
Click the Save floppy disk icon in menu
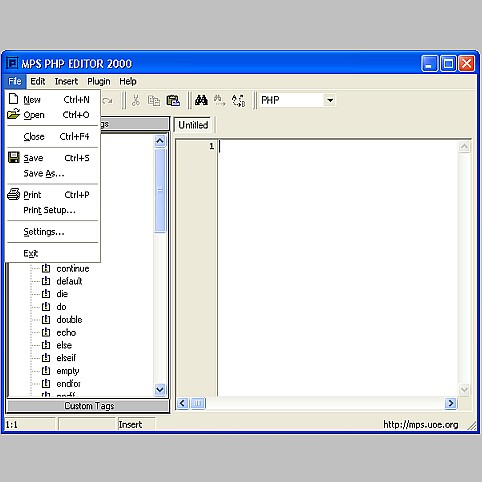(x=14, y=157)
